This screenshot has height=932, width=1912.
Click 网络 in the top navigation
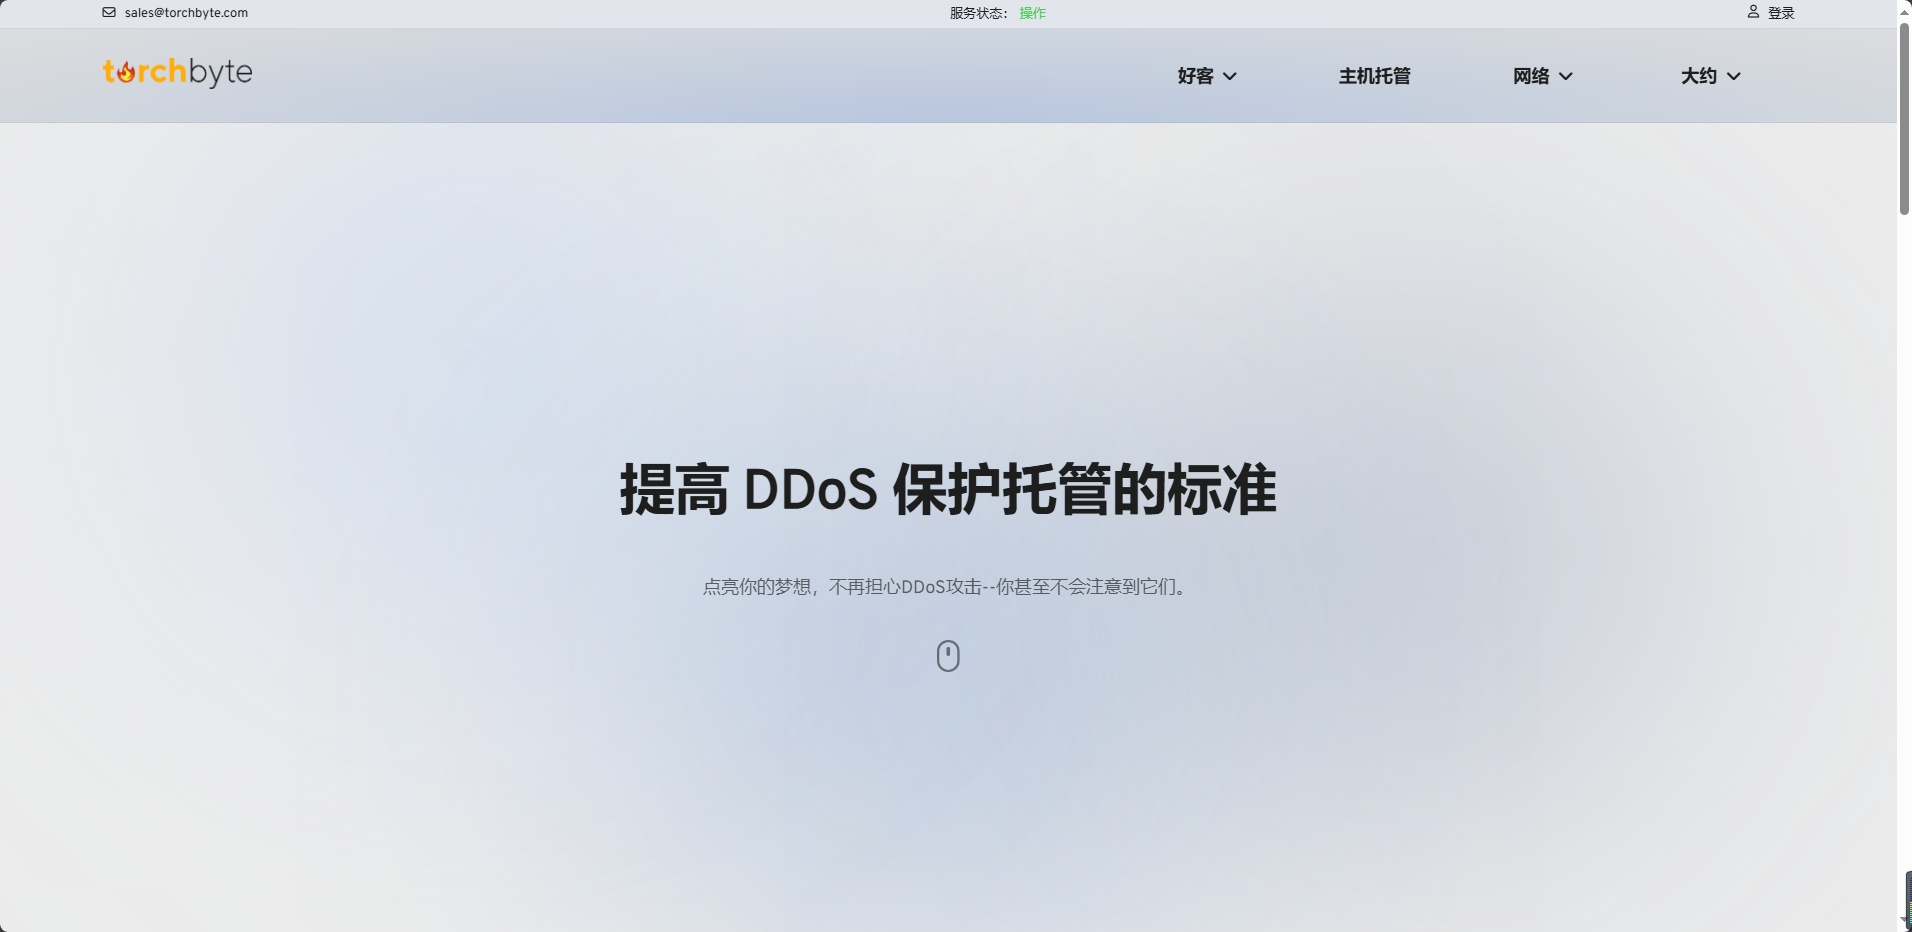click(x=1529, y=76)
